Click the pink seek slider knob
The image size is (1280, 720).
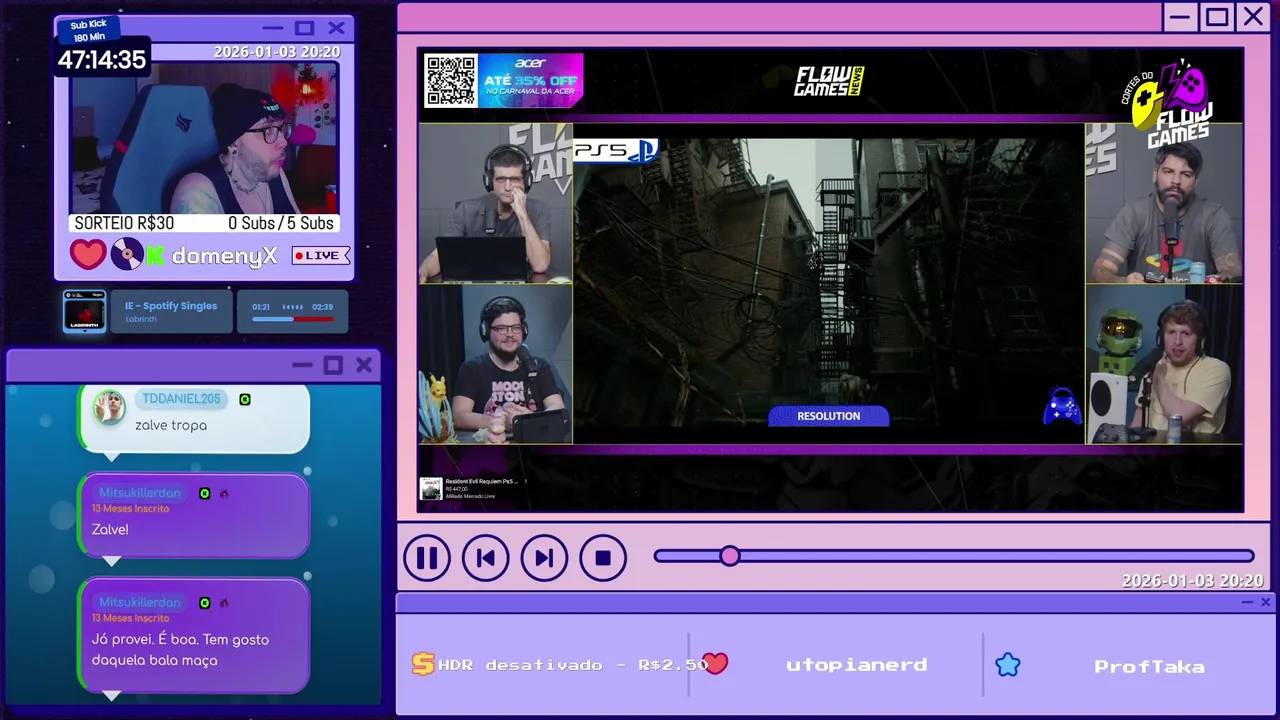click(x=730, y=556)
